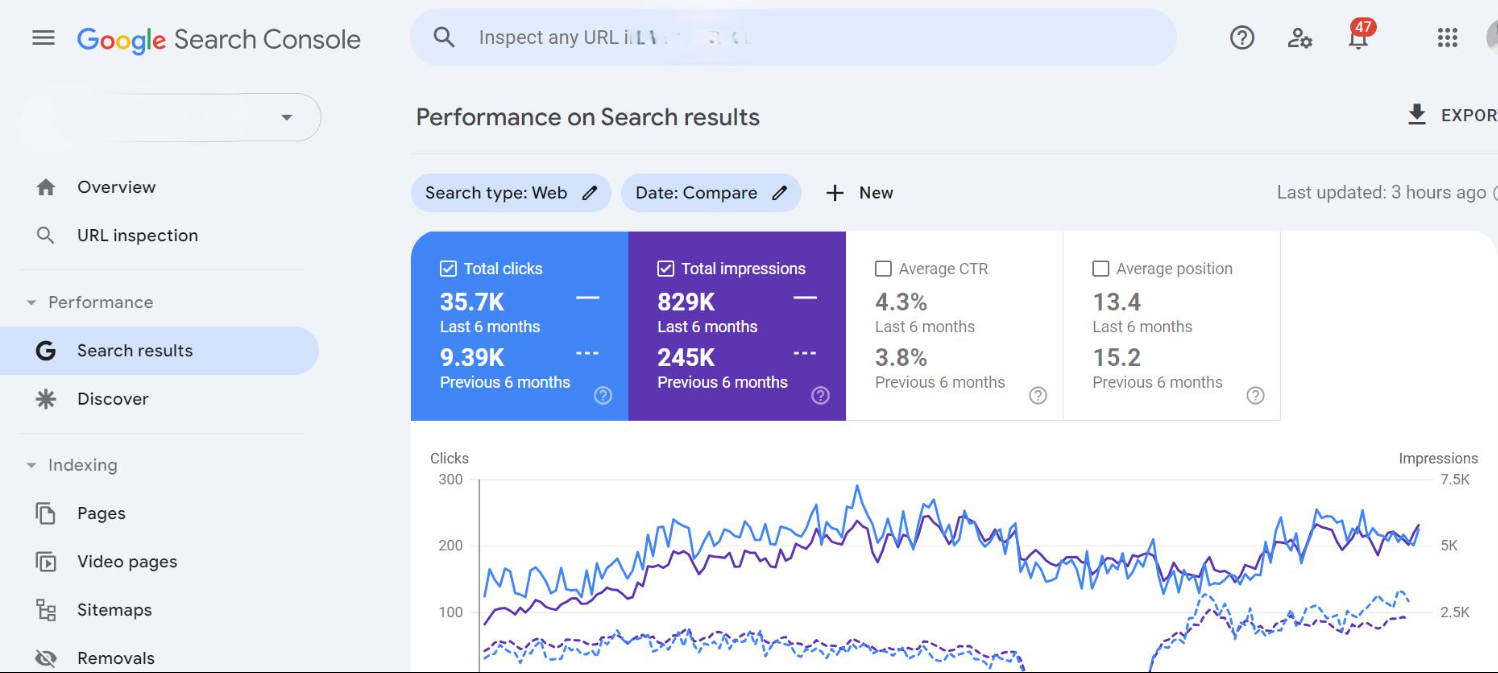Open user management settings icon
This screenshot has width=1498, height=673.
1299,38
